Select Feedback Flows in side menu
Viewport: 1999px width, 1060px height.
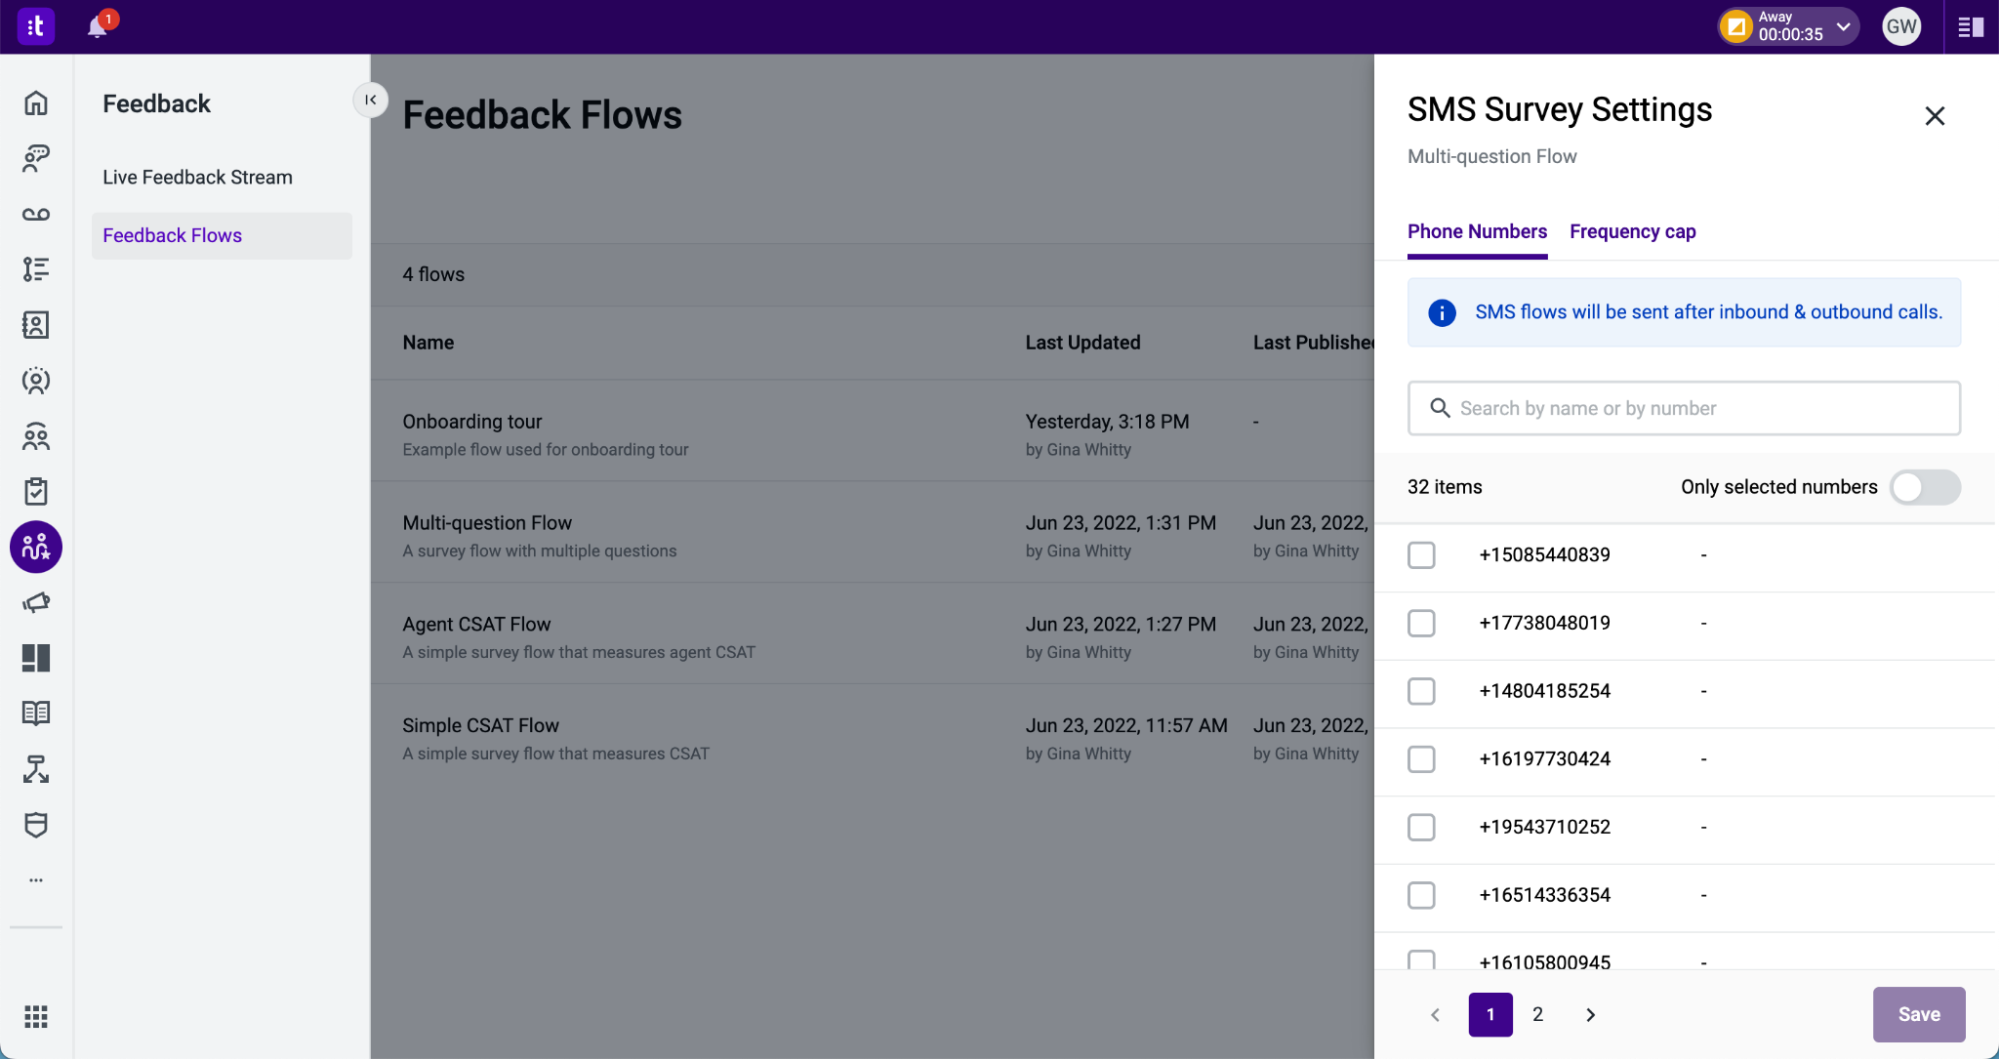tap(221, 236)
